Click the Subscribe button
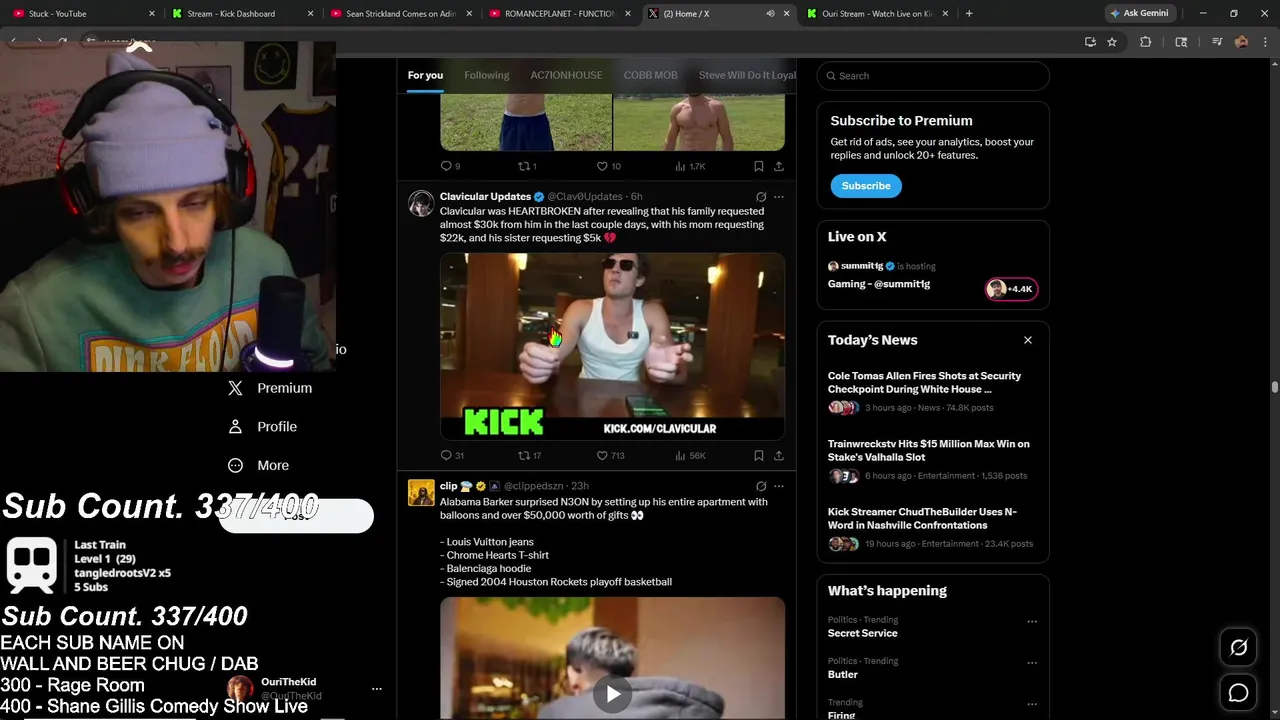 tap(866, 186)
